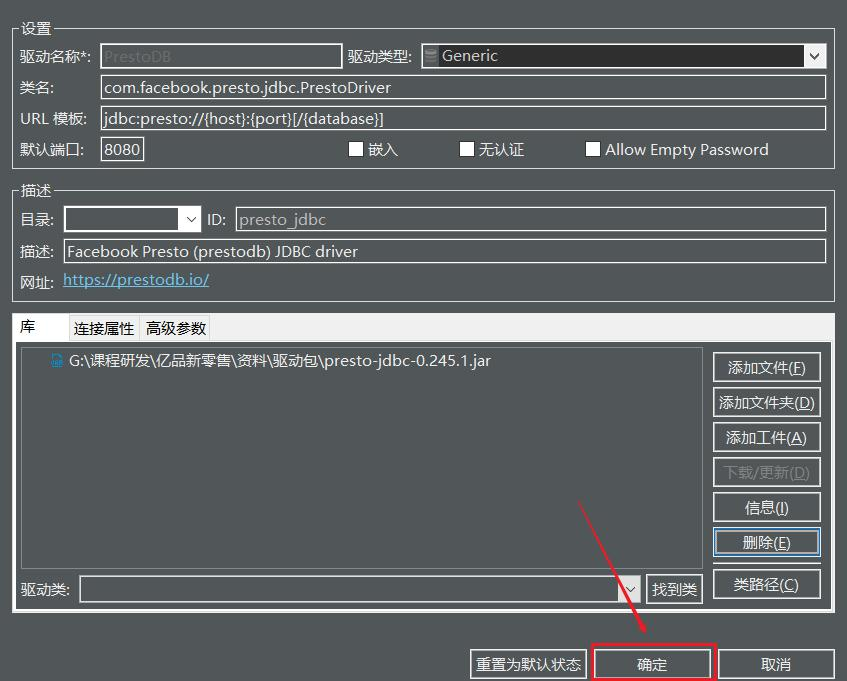Click the 添加文件(F) button
Viewport: 847px width, 681px height.
coord(766,367)
